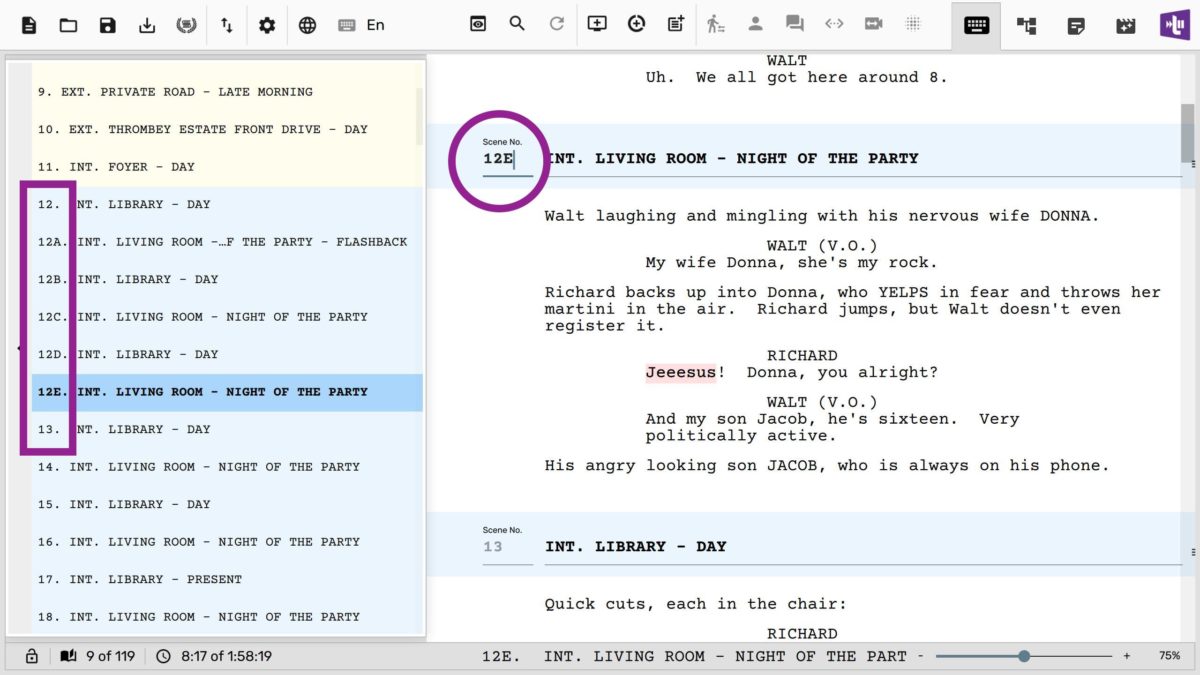
Task: Collapse the scene list sidebar
Action: pyautogui.click(x=20, y=347)
